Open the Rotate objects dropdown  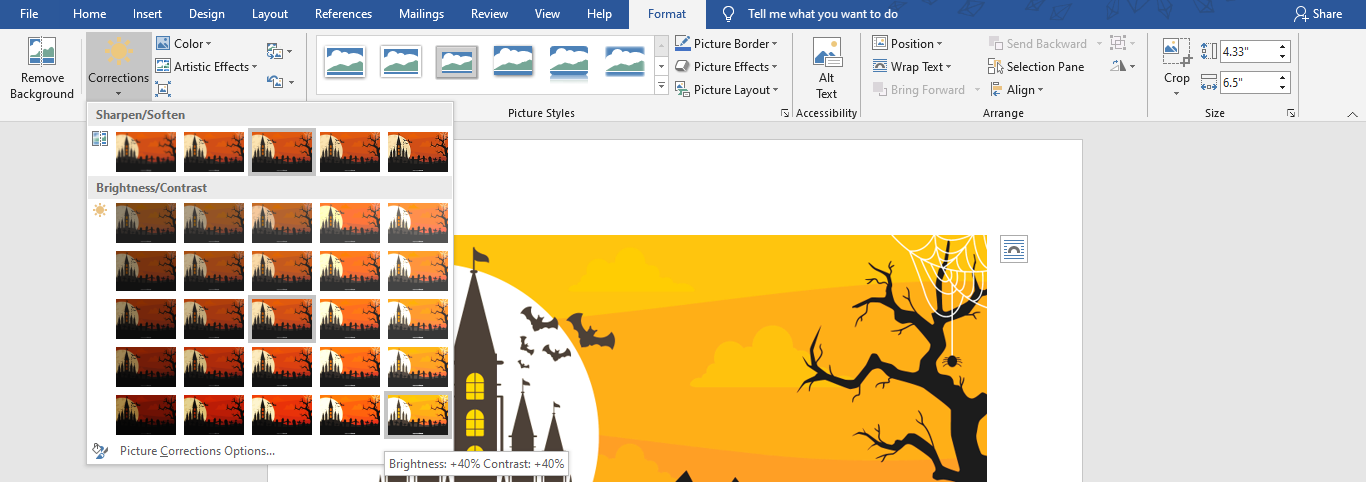click(x=1123, y=67)
